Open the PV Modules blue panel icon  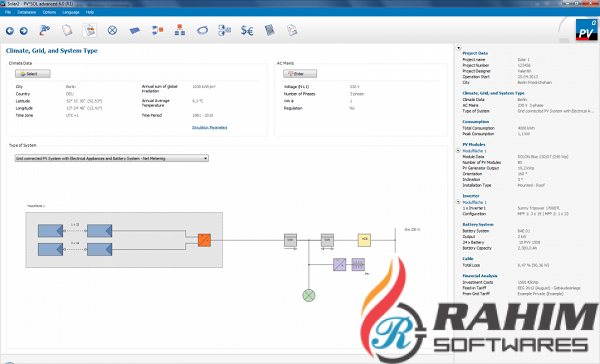coord(134,30)
